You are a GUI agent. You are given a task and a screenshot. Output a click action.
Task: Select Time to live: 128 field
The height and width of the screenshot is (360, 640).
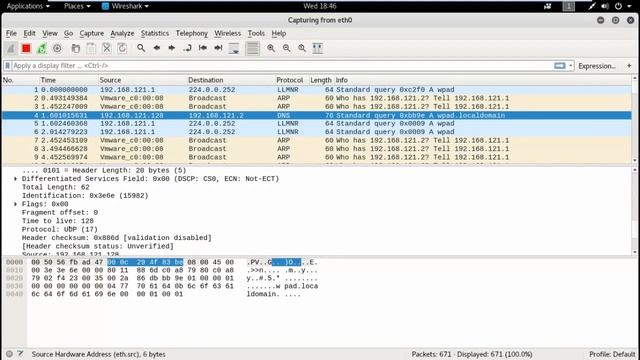tap(58, 221)
